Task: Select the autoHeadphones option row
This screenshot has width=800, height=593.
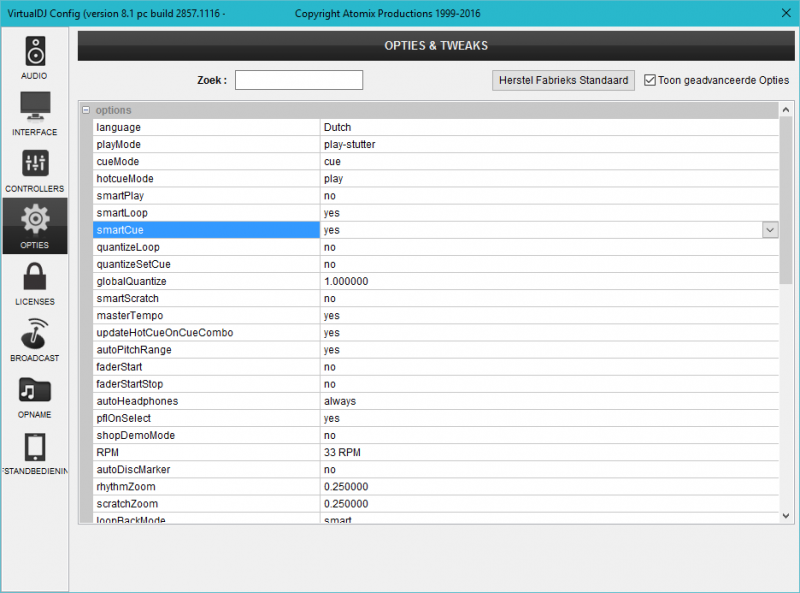Action: 435,401
